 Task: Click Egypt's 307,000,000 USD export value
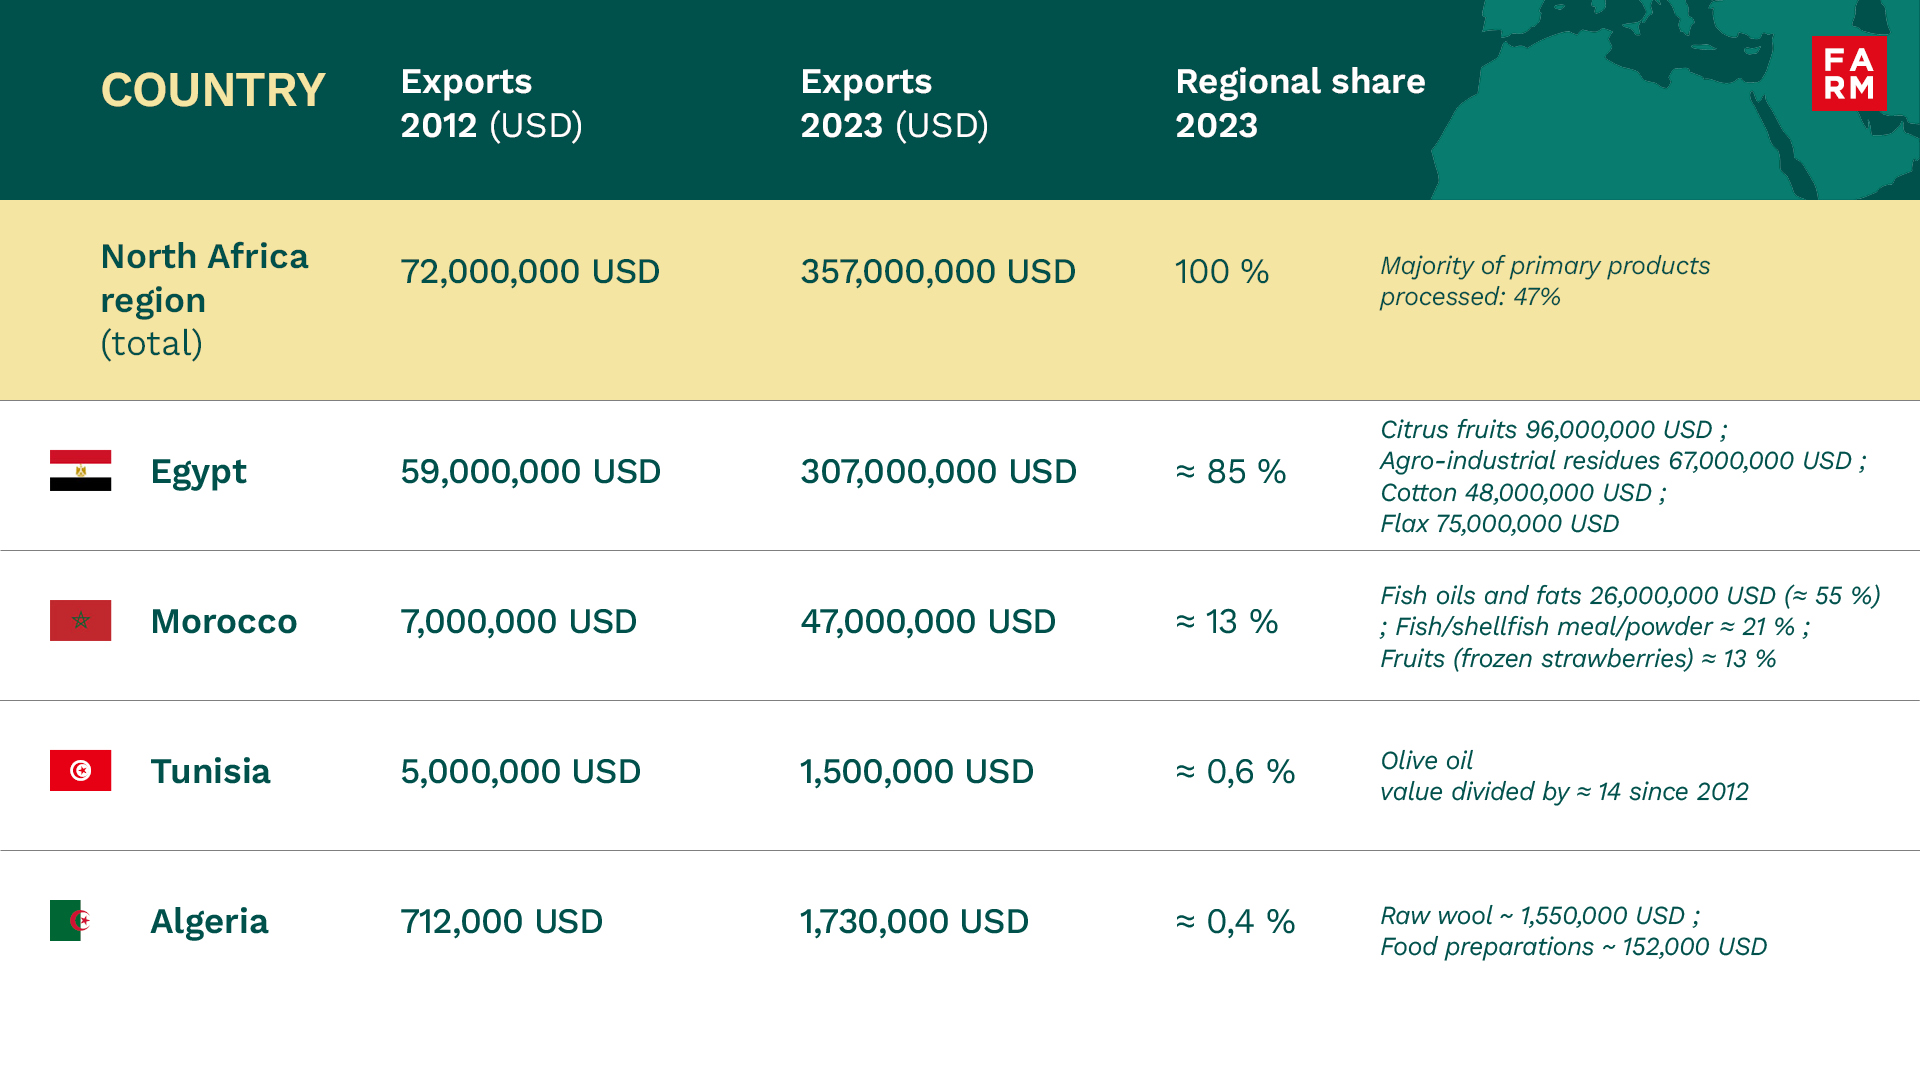(x=938, y=471)
